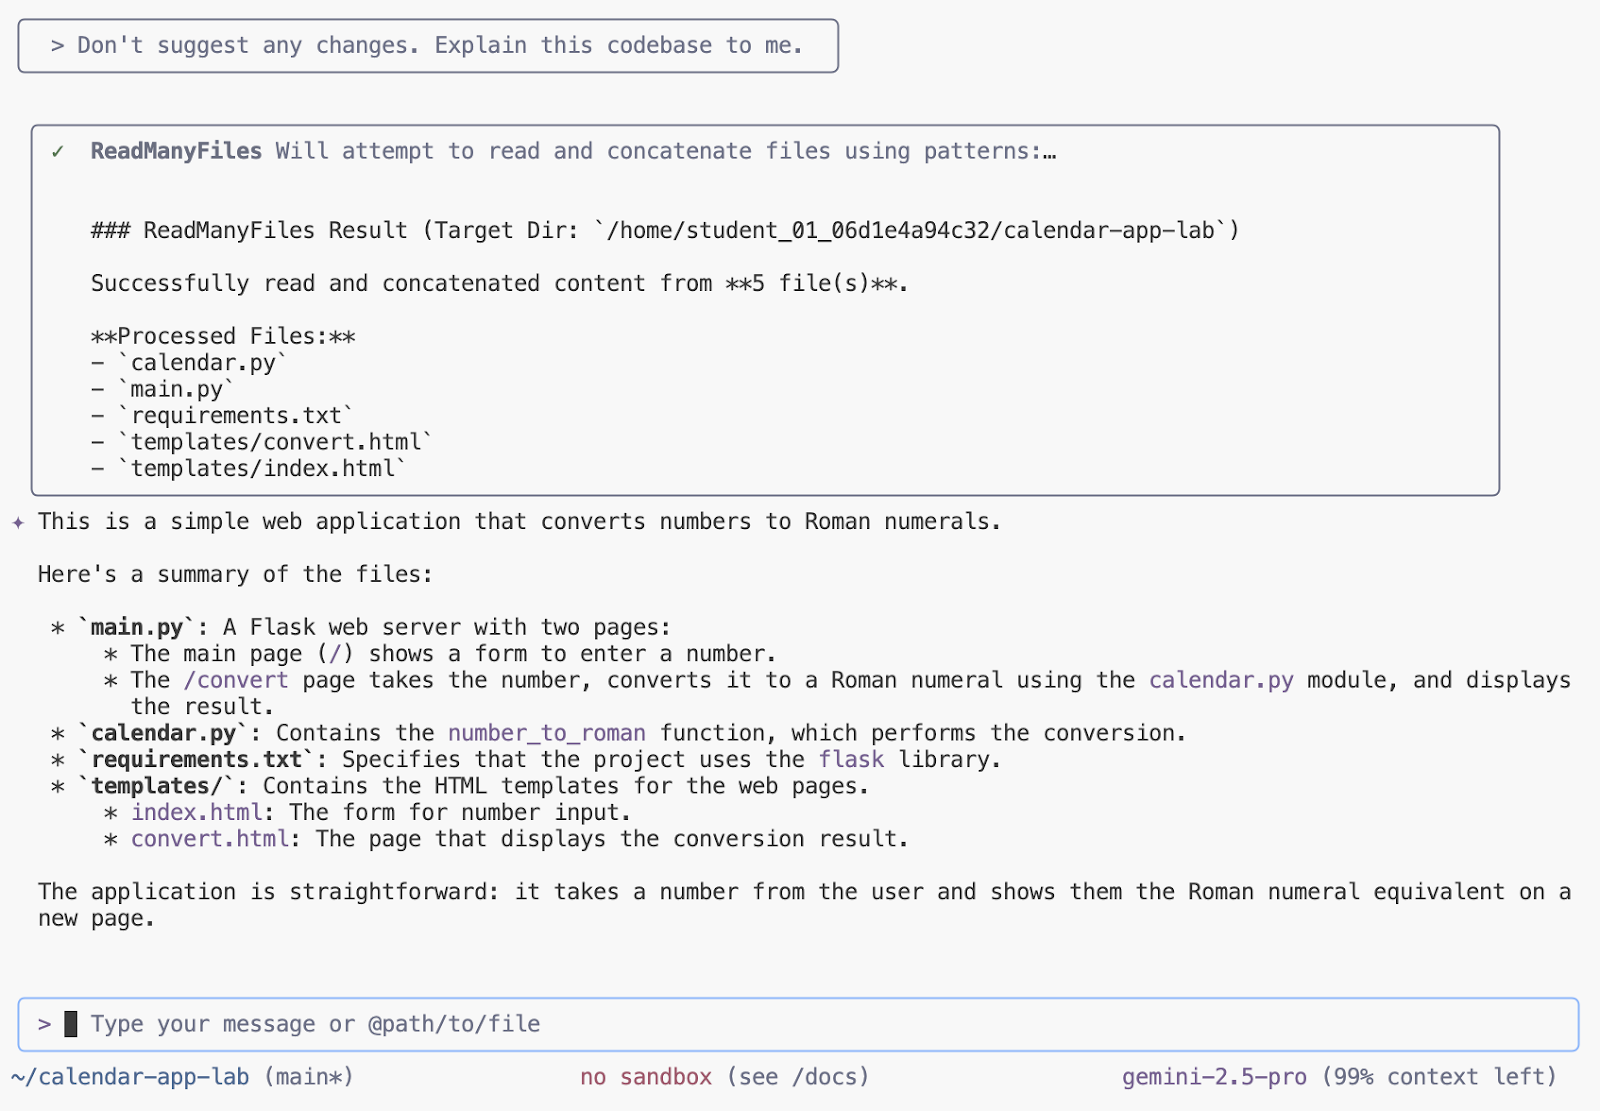Click the "99% context left" indicator

coord(1439,1077)
